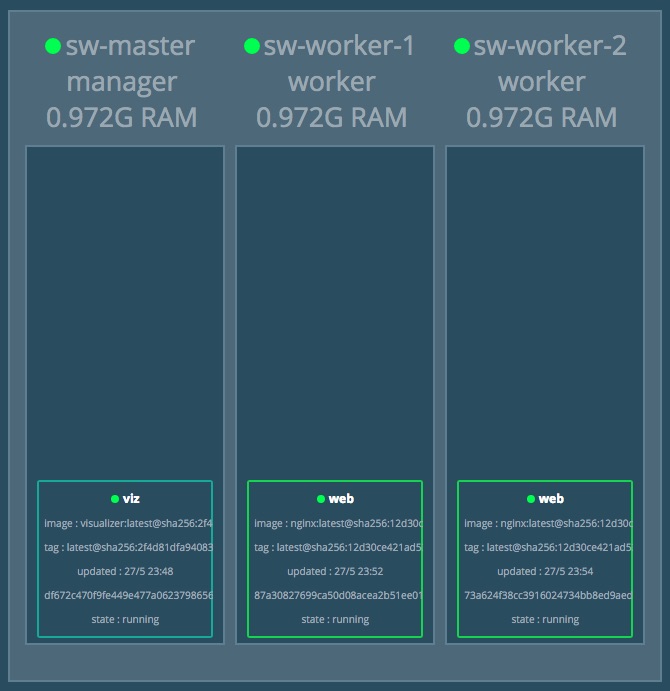Click the manager role label

pos(122,82)
